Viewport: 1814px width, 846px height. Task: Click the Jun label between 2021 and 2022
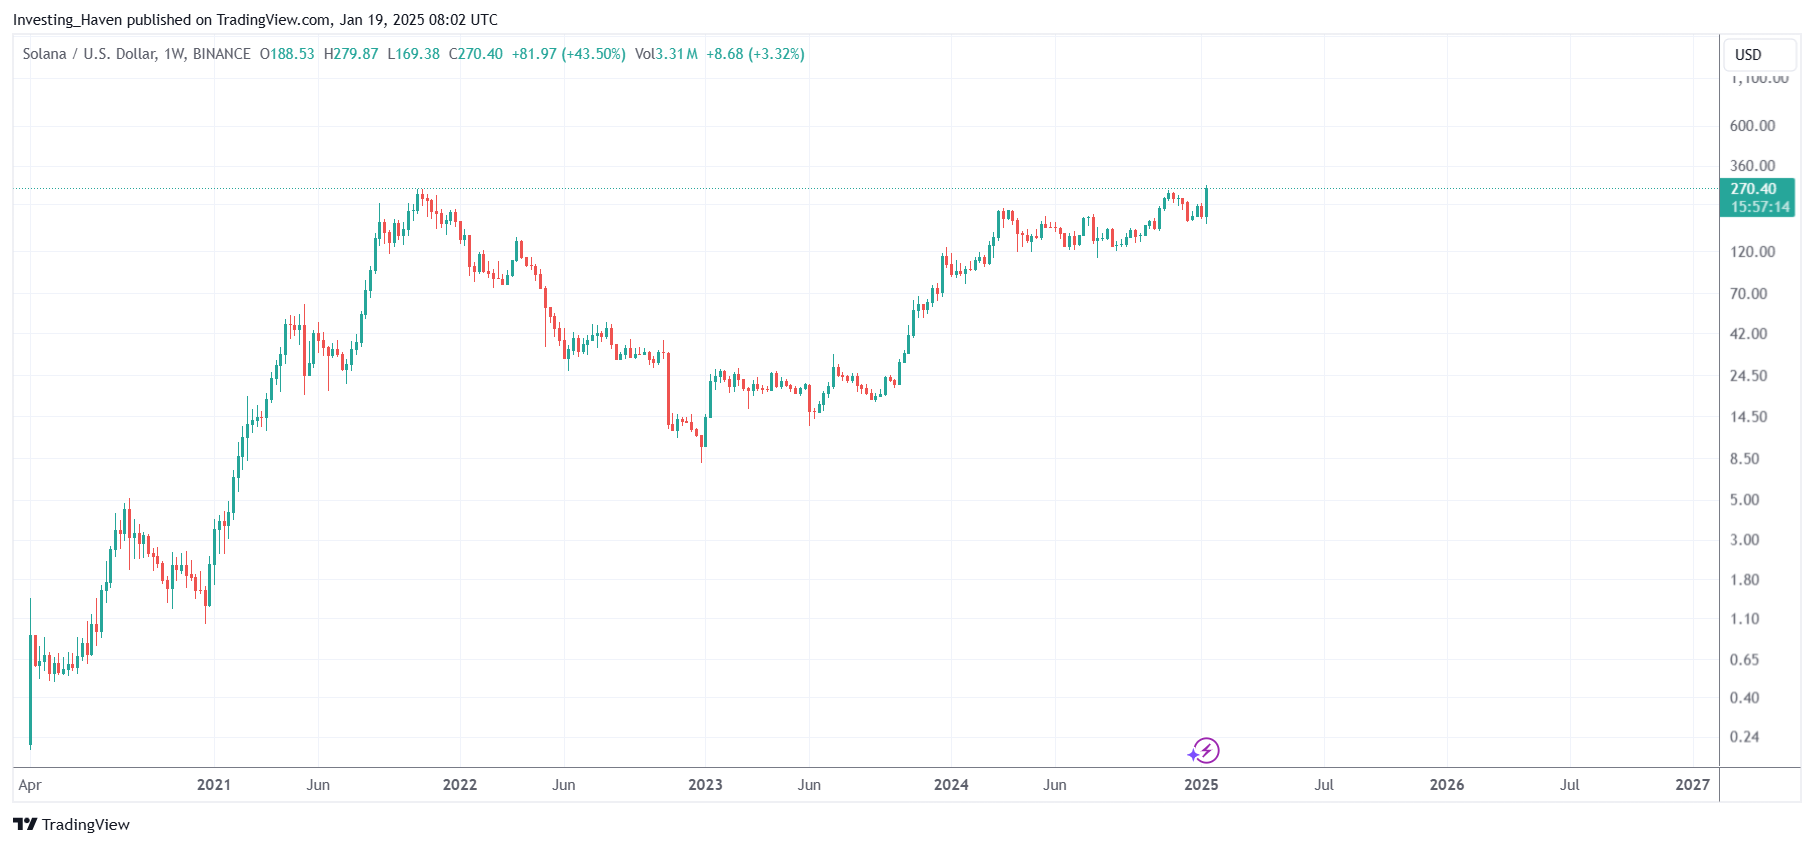318,785
